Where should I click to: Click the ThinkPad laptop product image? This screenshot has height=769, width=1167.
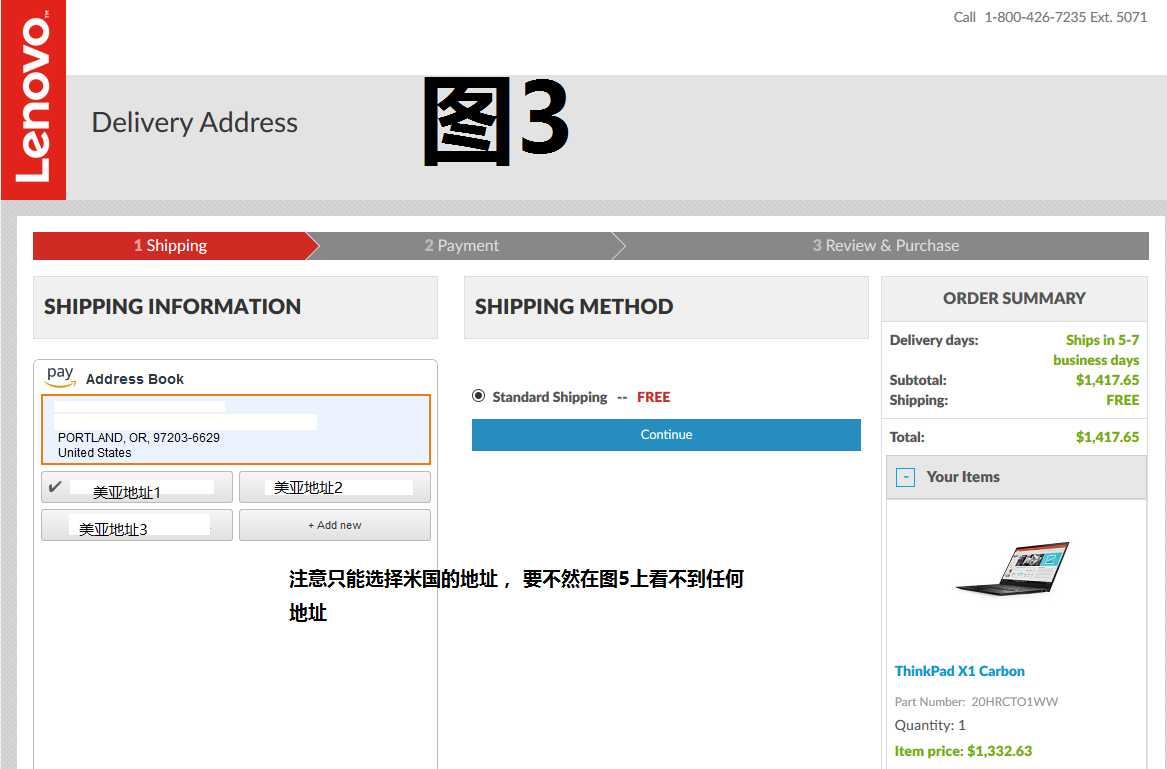click(x=1012, y=568)
